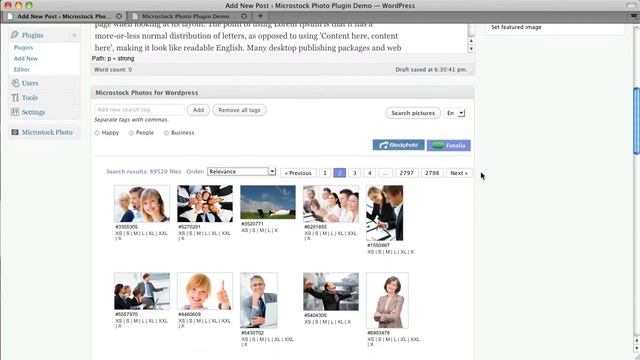Select thumbnail #1550987 of business couple
Image resolution: width=640 pixels, height=360 pixels.
pyautogui.click(x=384, y=213)
